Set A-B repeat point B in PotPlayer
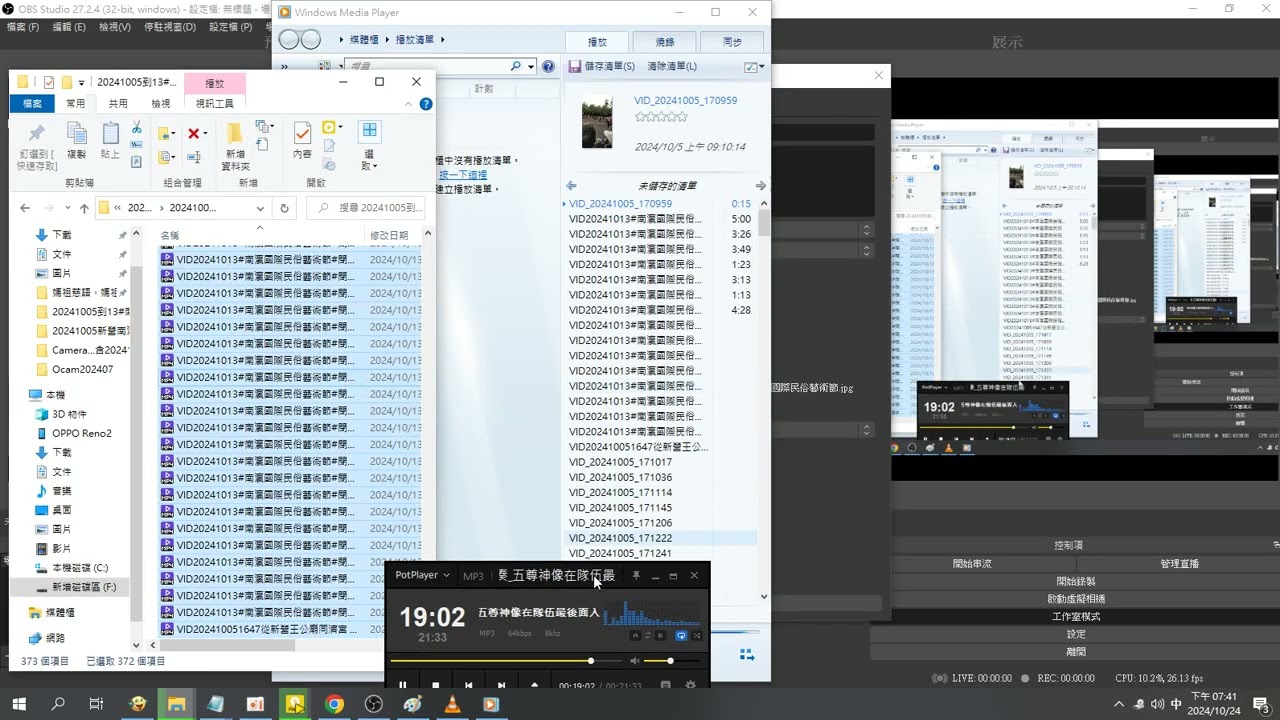This screenshot has width=1280, height=720. [x=660, y=635]
